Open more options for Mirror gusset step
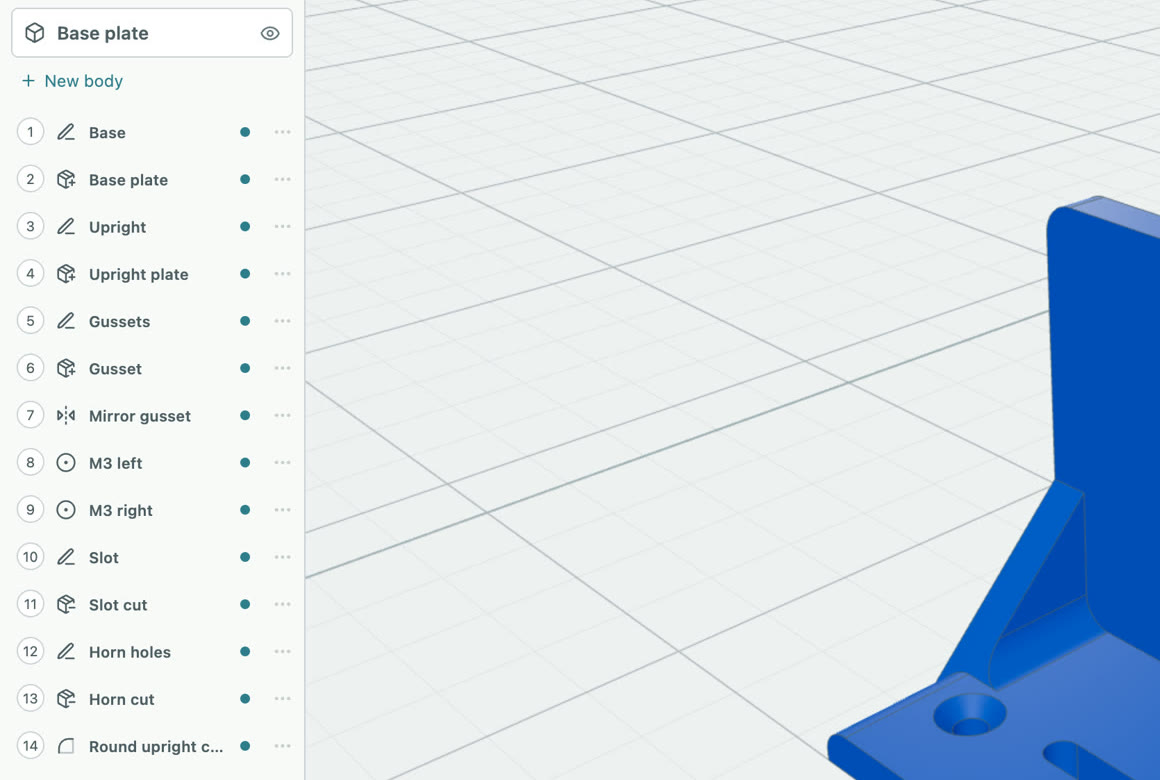This screenshot has width=1160, height=780. point(283,415)
